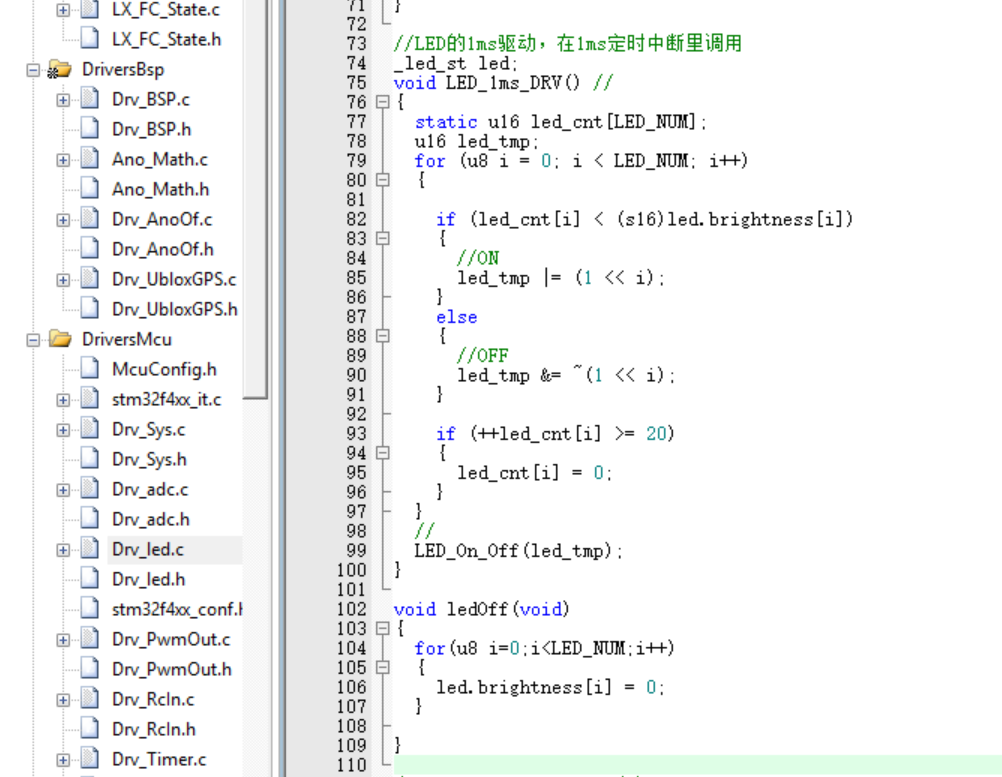Open Drv_led.h from the tree

click(148, 580)
